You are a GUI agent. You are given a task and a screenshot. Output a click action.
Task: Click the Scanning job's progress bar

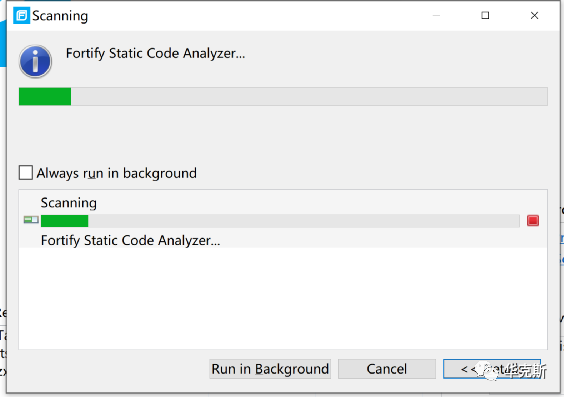point(280,221)
